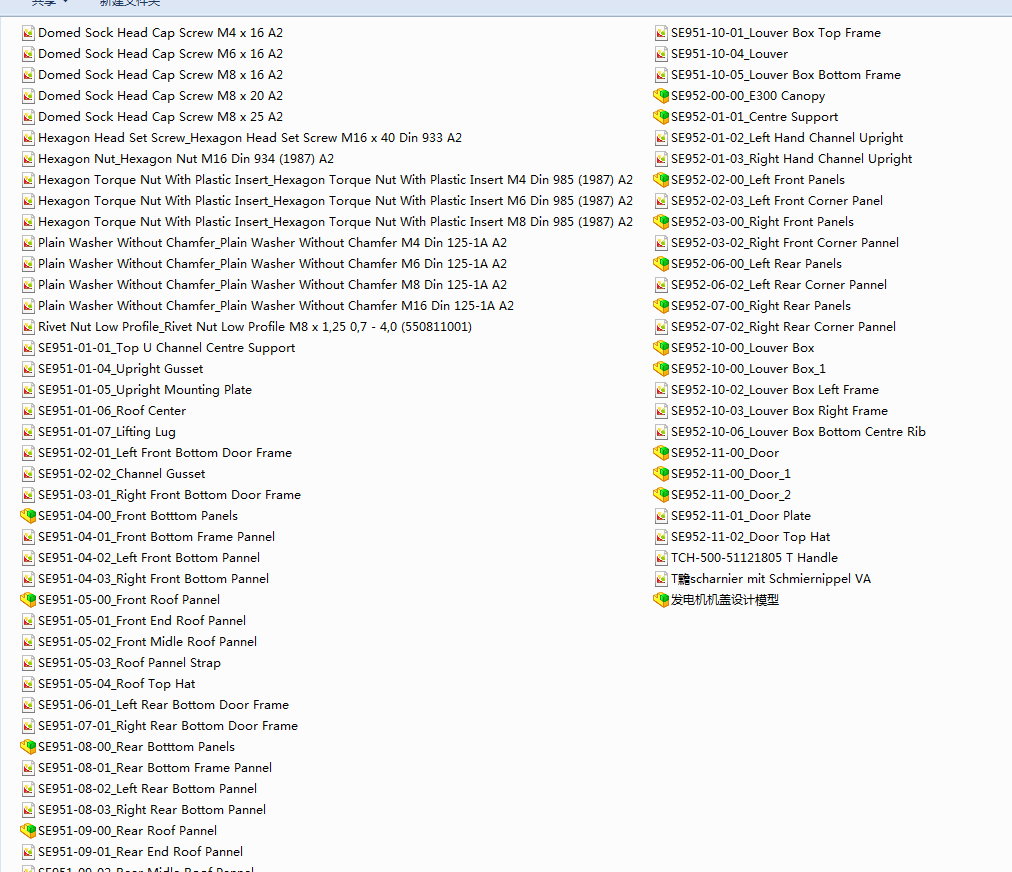Viewport: 1012px width, 872px height.
Task: Click the assembly icon of SE952-11-00_Door_1
Action: [x=661, y=474]
